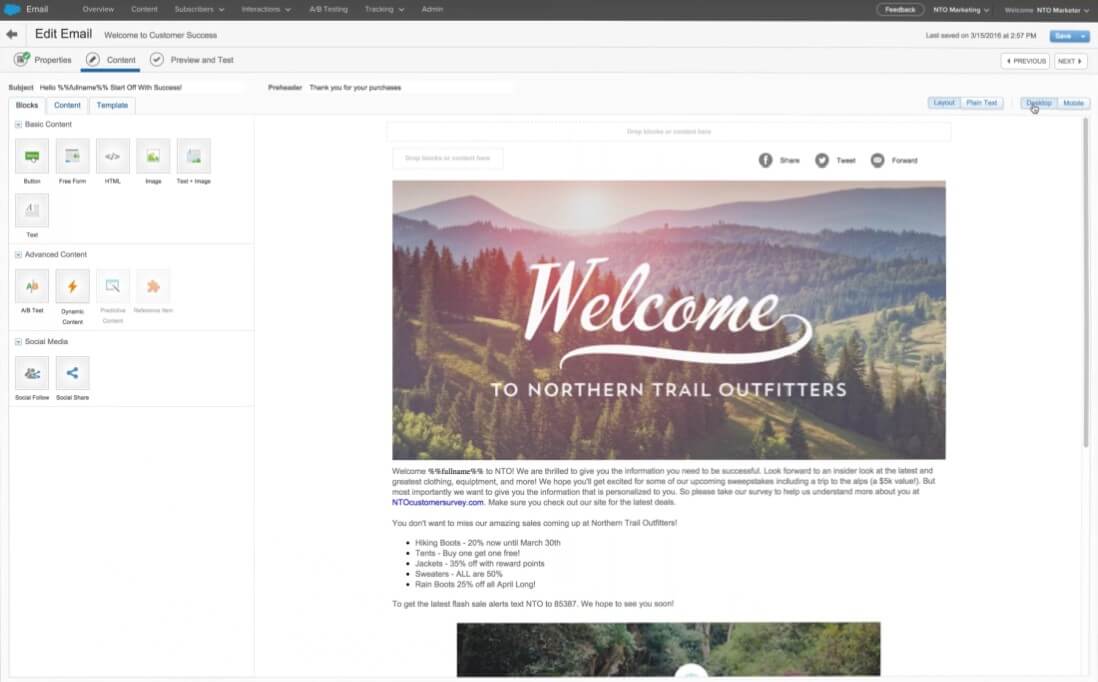Select the Social Share block
Screen dimensions: 1098x682
[72, 373]
